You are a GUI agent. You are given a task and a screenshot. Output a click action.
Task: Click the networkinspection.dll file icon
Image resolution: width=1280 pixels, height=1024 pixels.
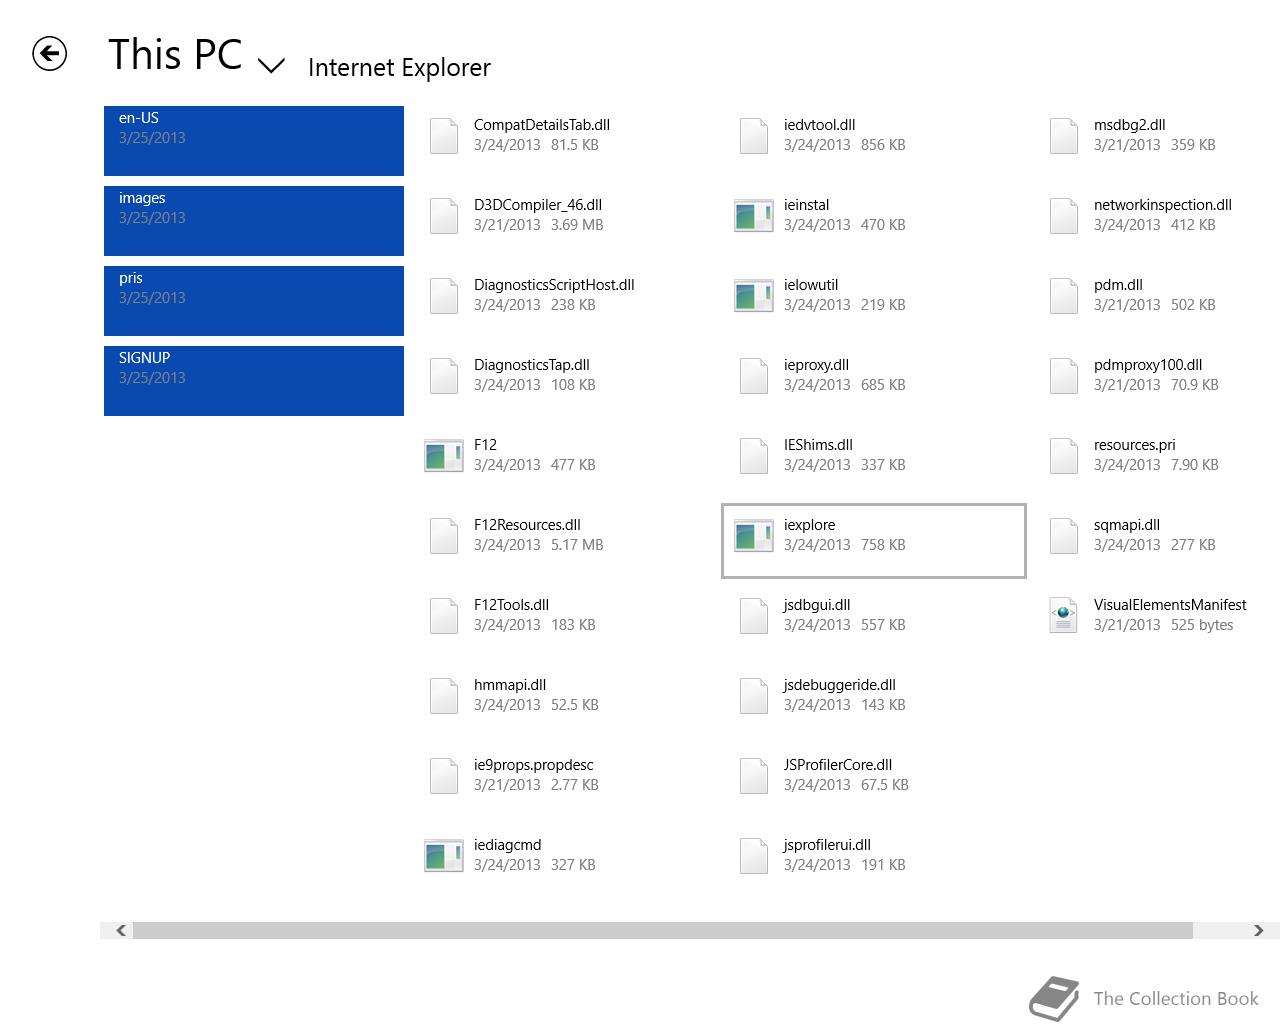pos(1064,216)
